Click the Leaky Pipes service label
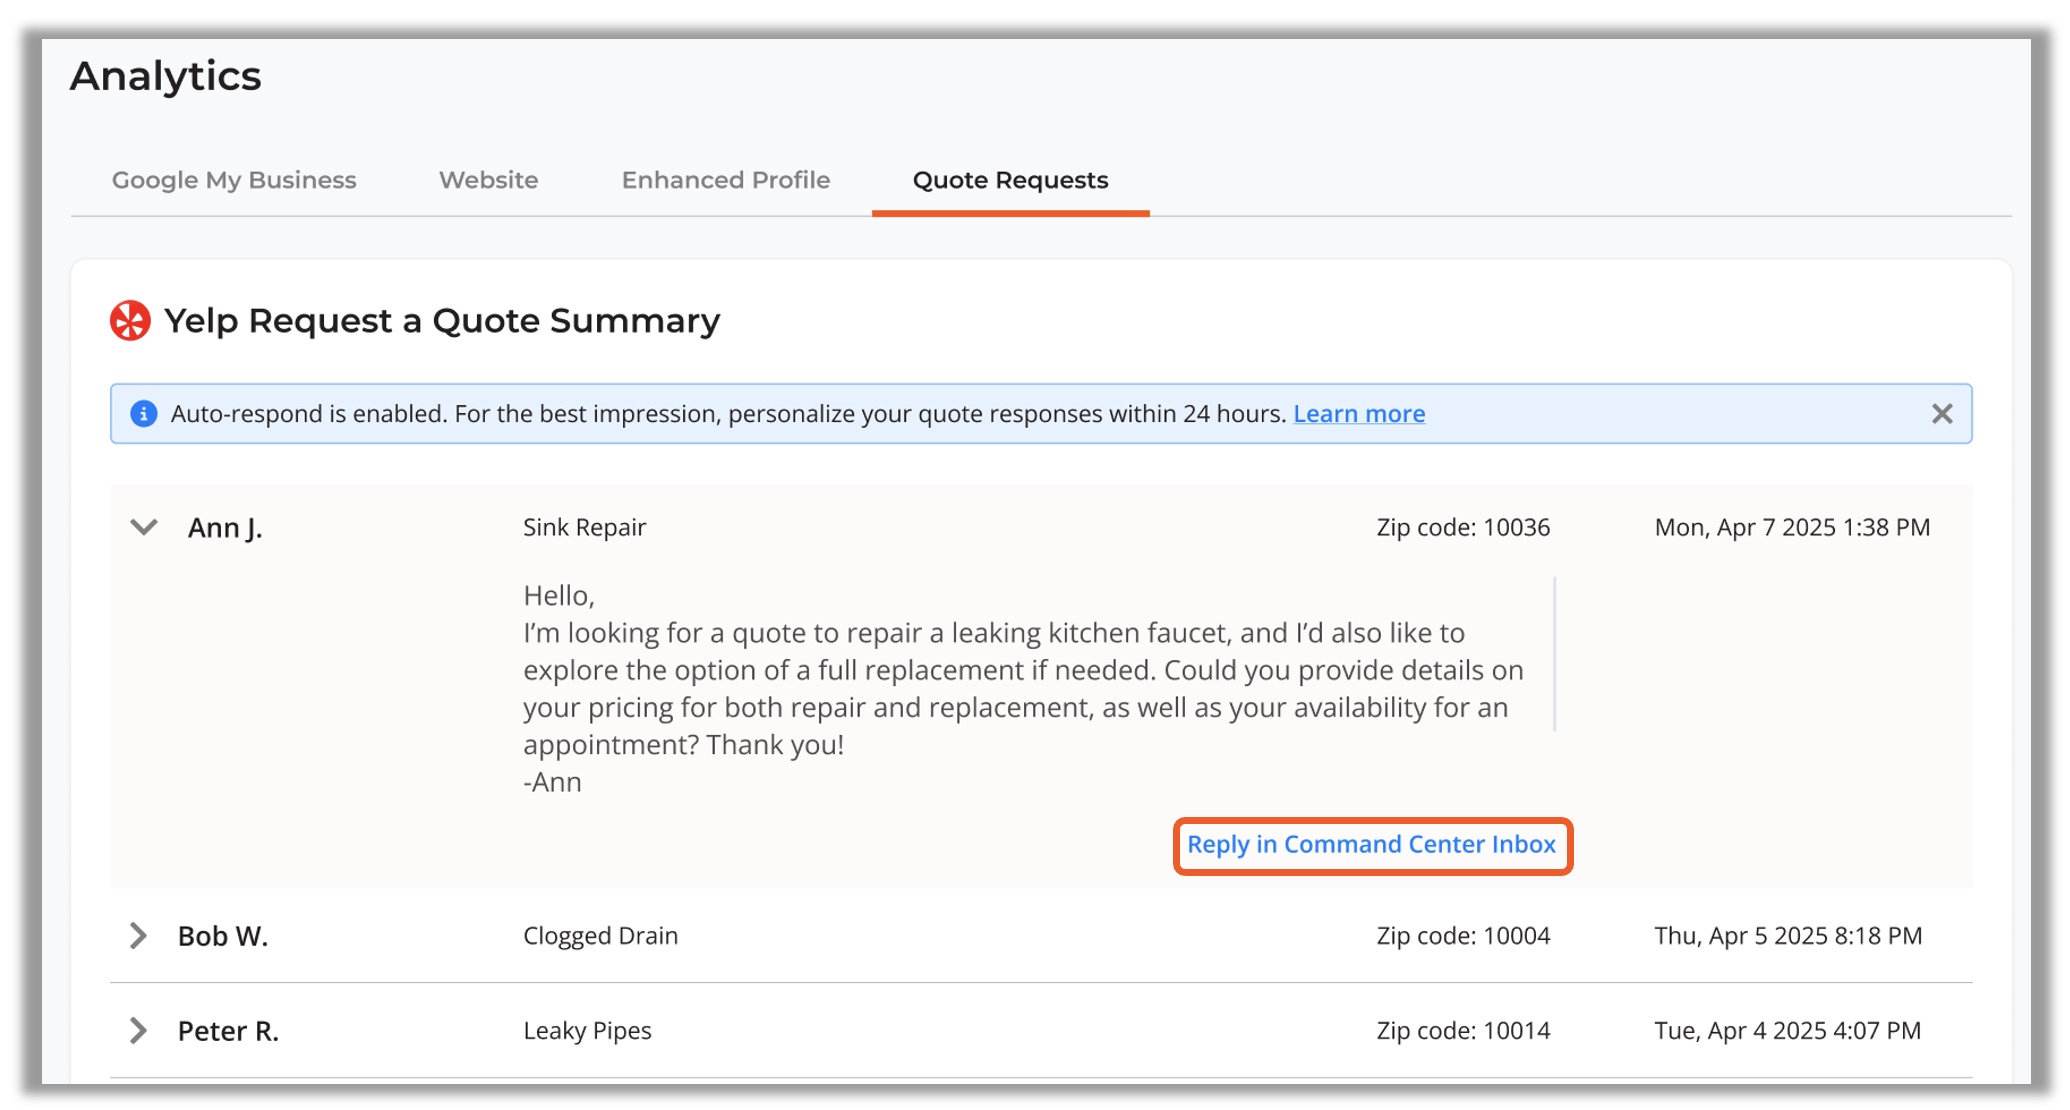 click(588, 1031)
